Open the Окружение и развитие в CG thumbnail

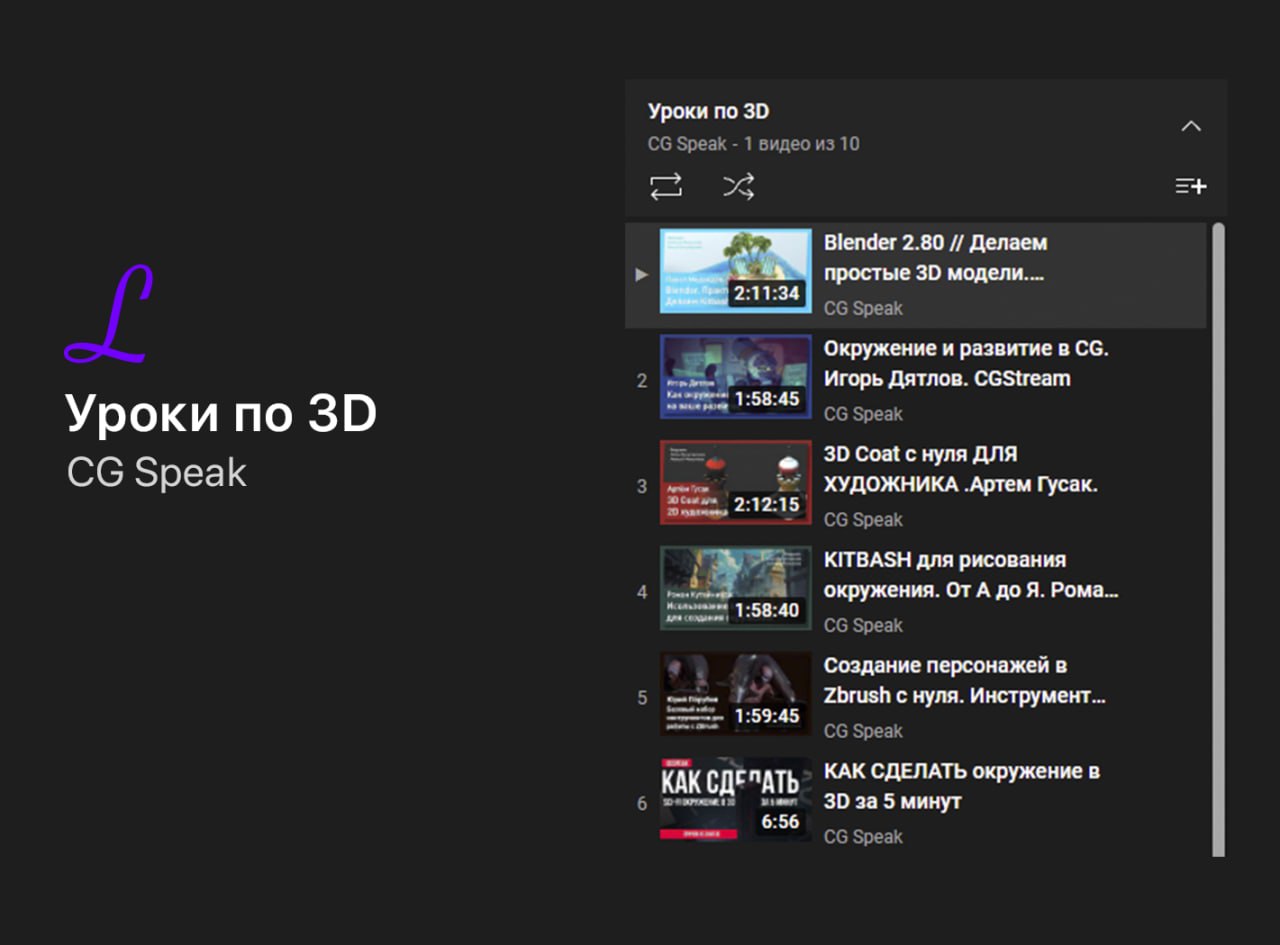[x=735, y=377]
